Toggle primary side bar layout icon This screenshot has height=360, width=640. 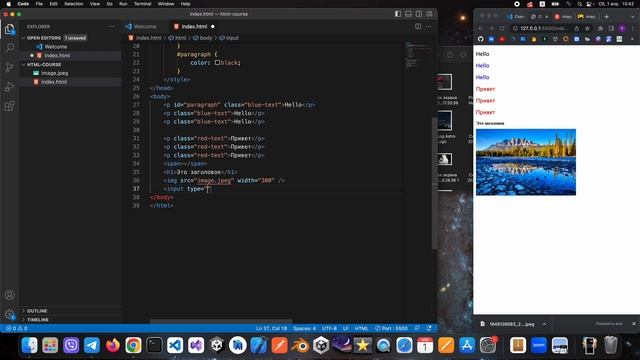(x=398, y=14)
